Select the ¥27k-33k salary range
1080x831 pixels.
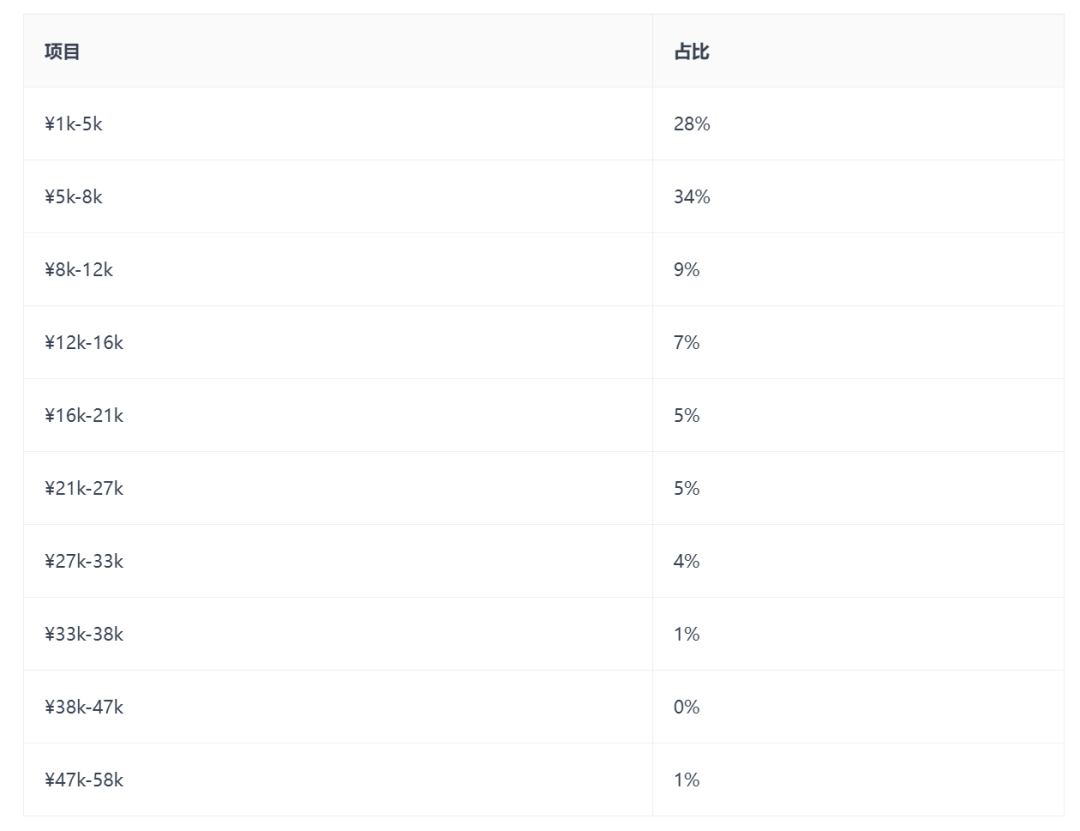coord(83,562)
